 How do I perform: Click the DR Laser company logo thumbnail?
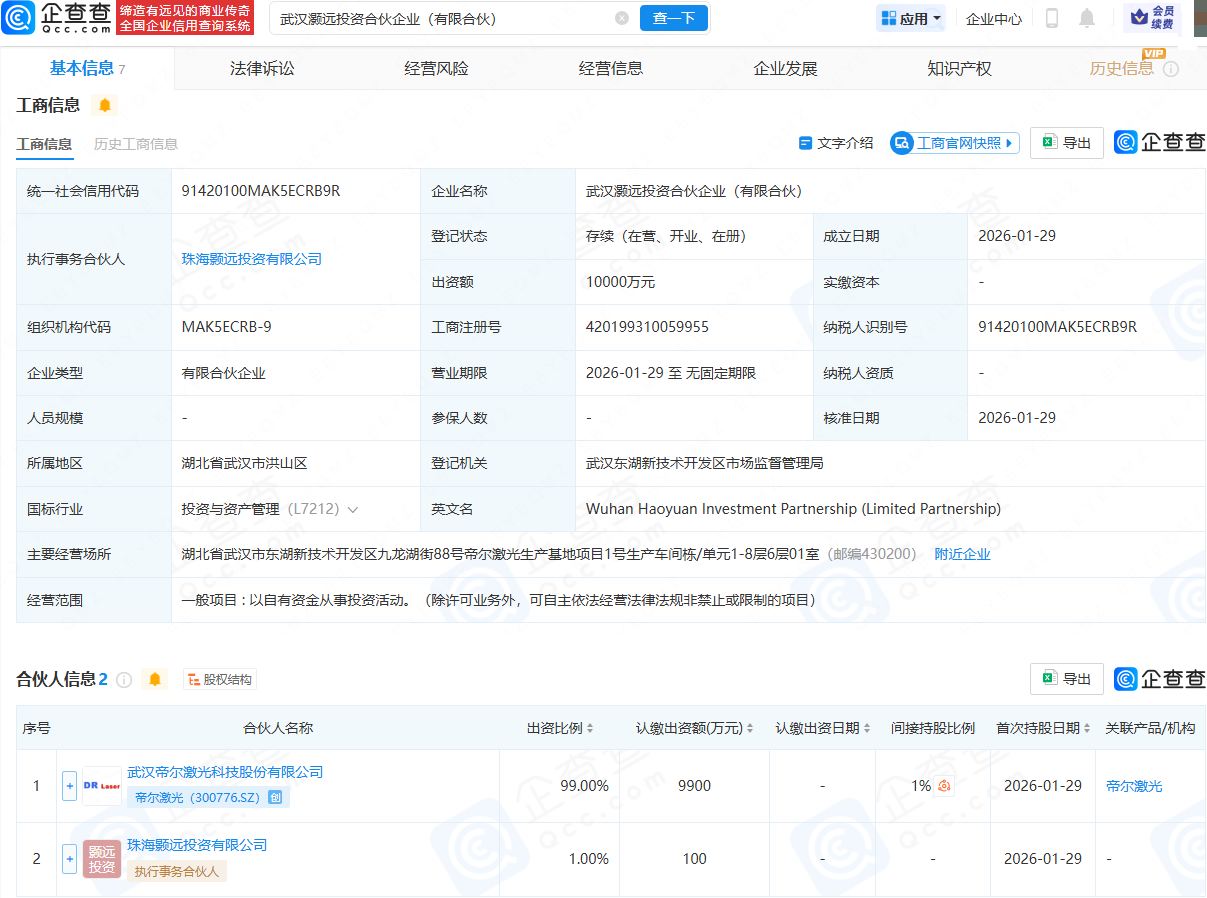pyautogui.click(x=101, y=785)
